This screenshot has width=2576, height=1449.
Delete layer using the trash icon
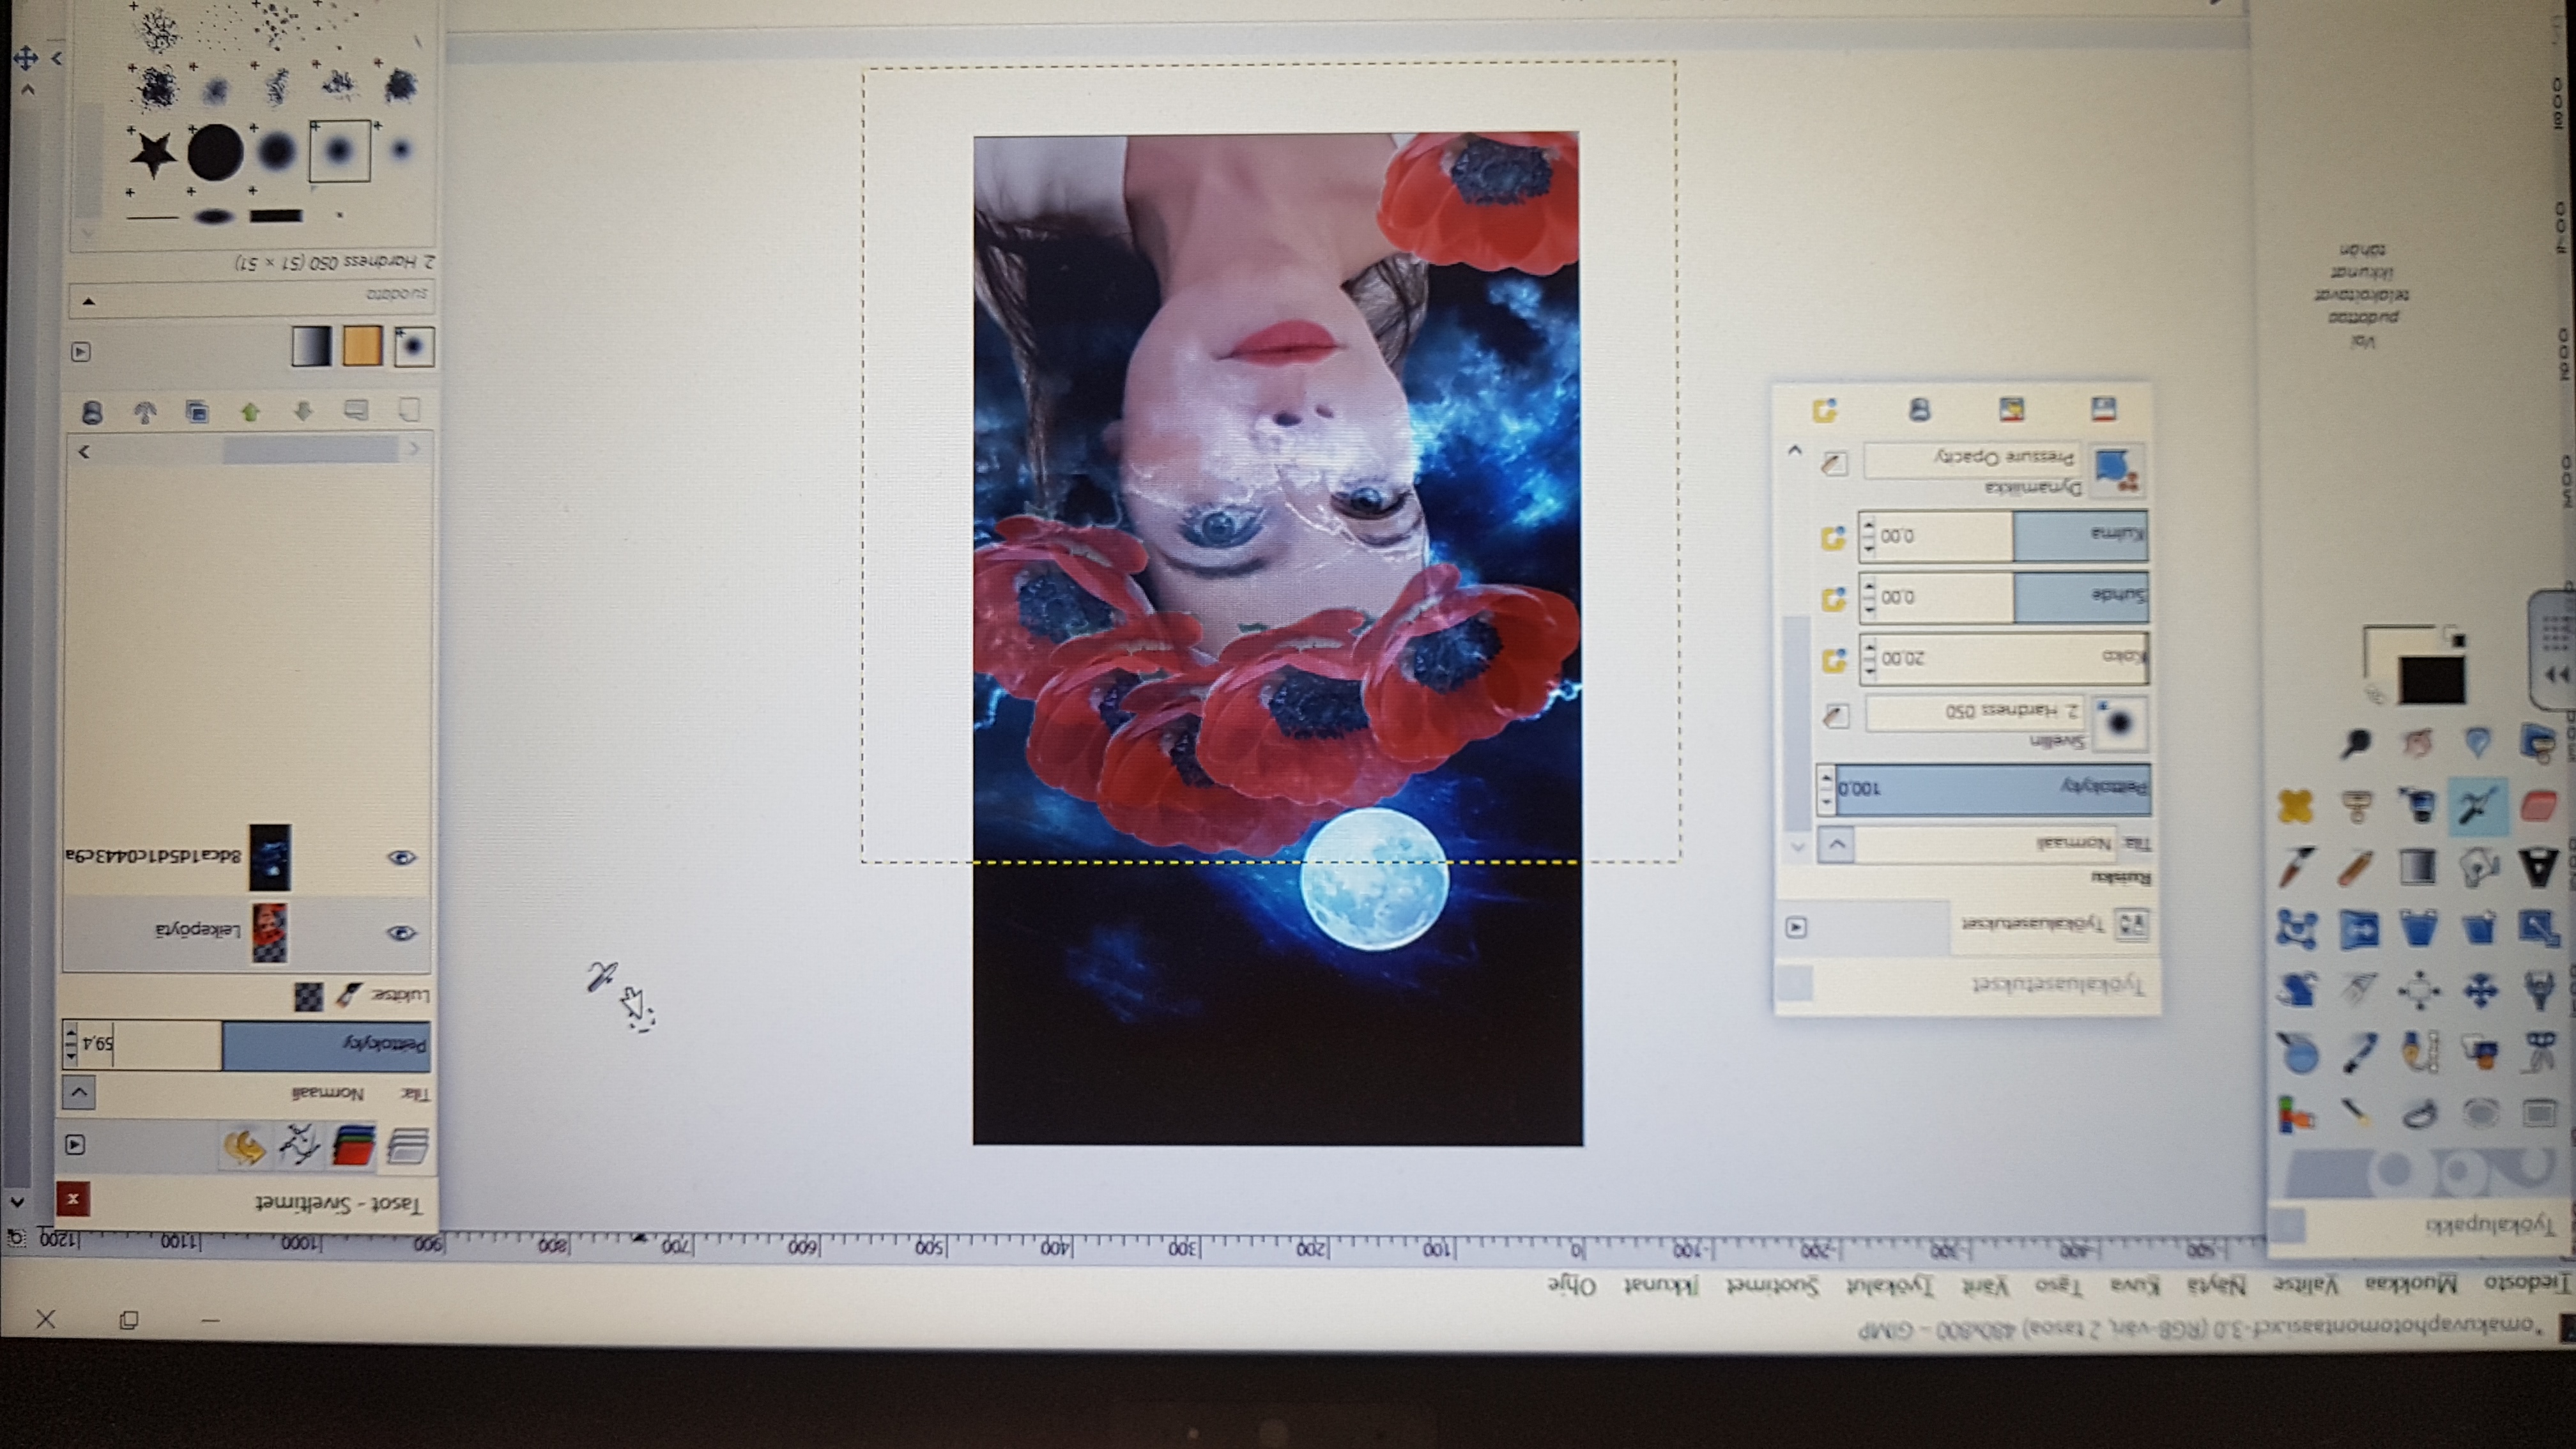click(92, 411)
